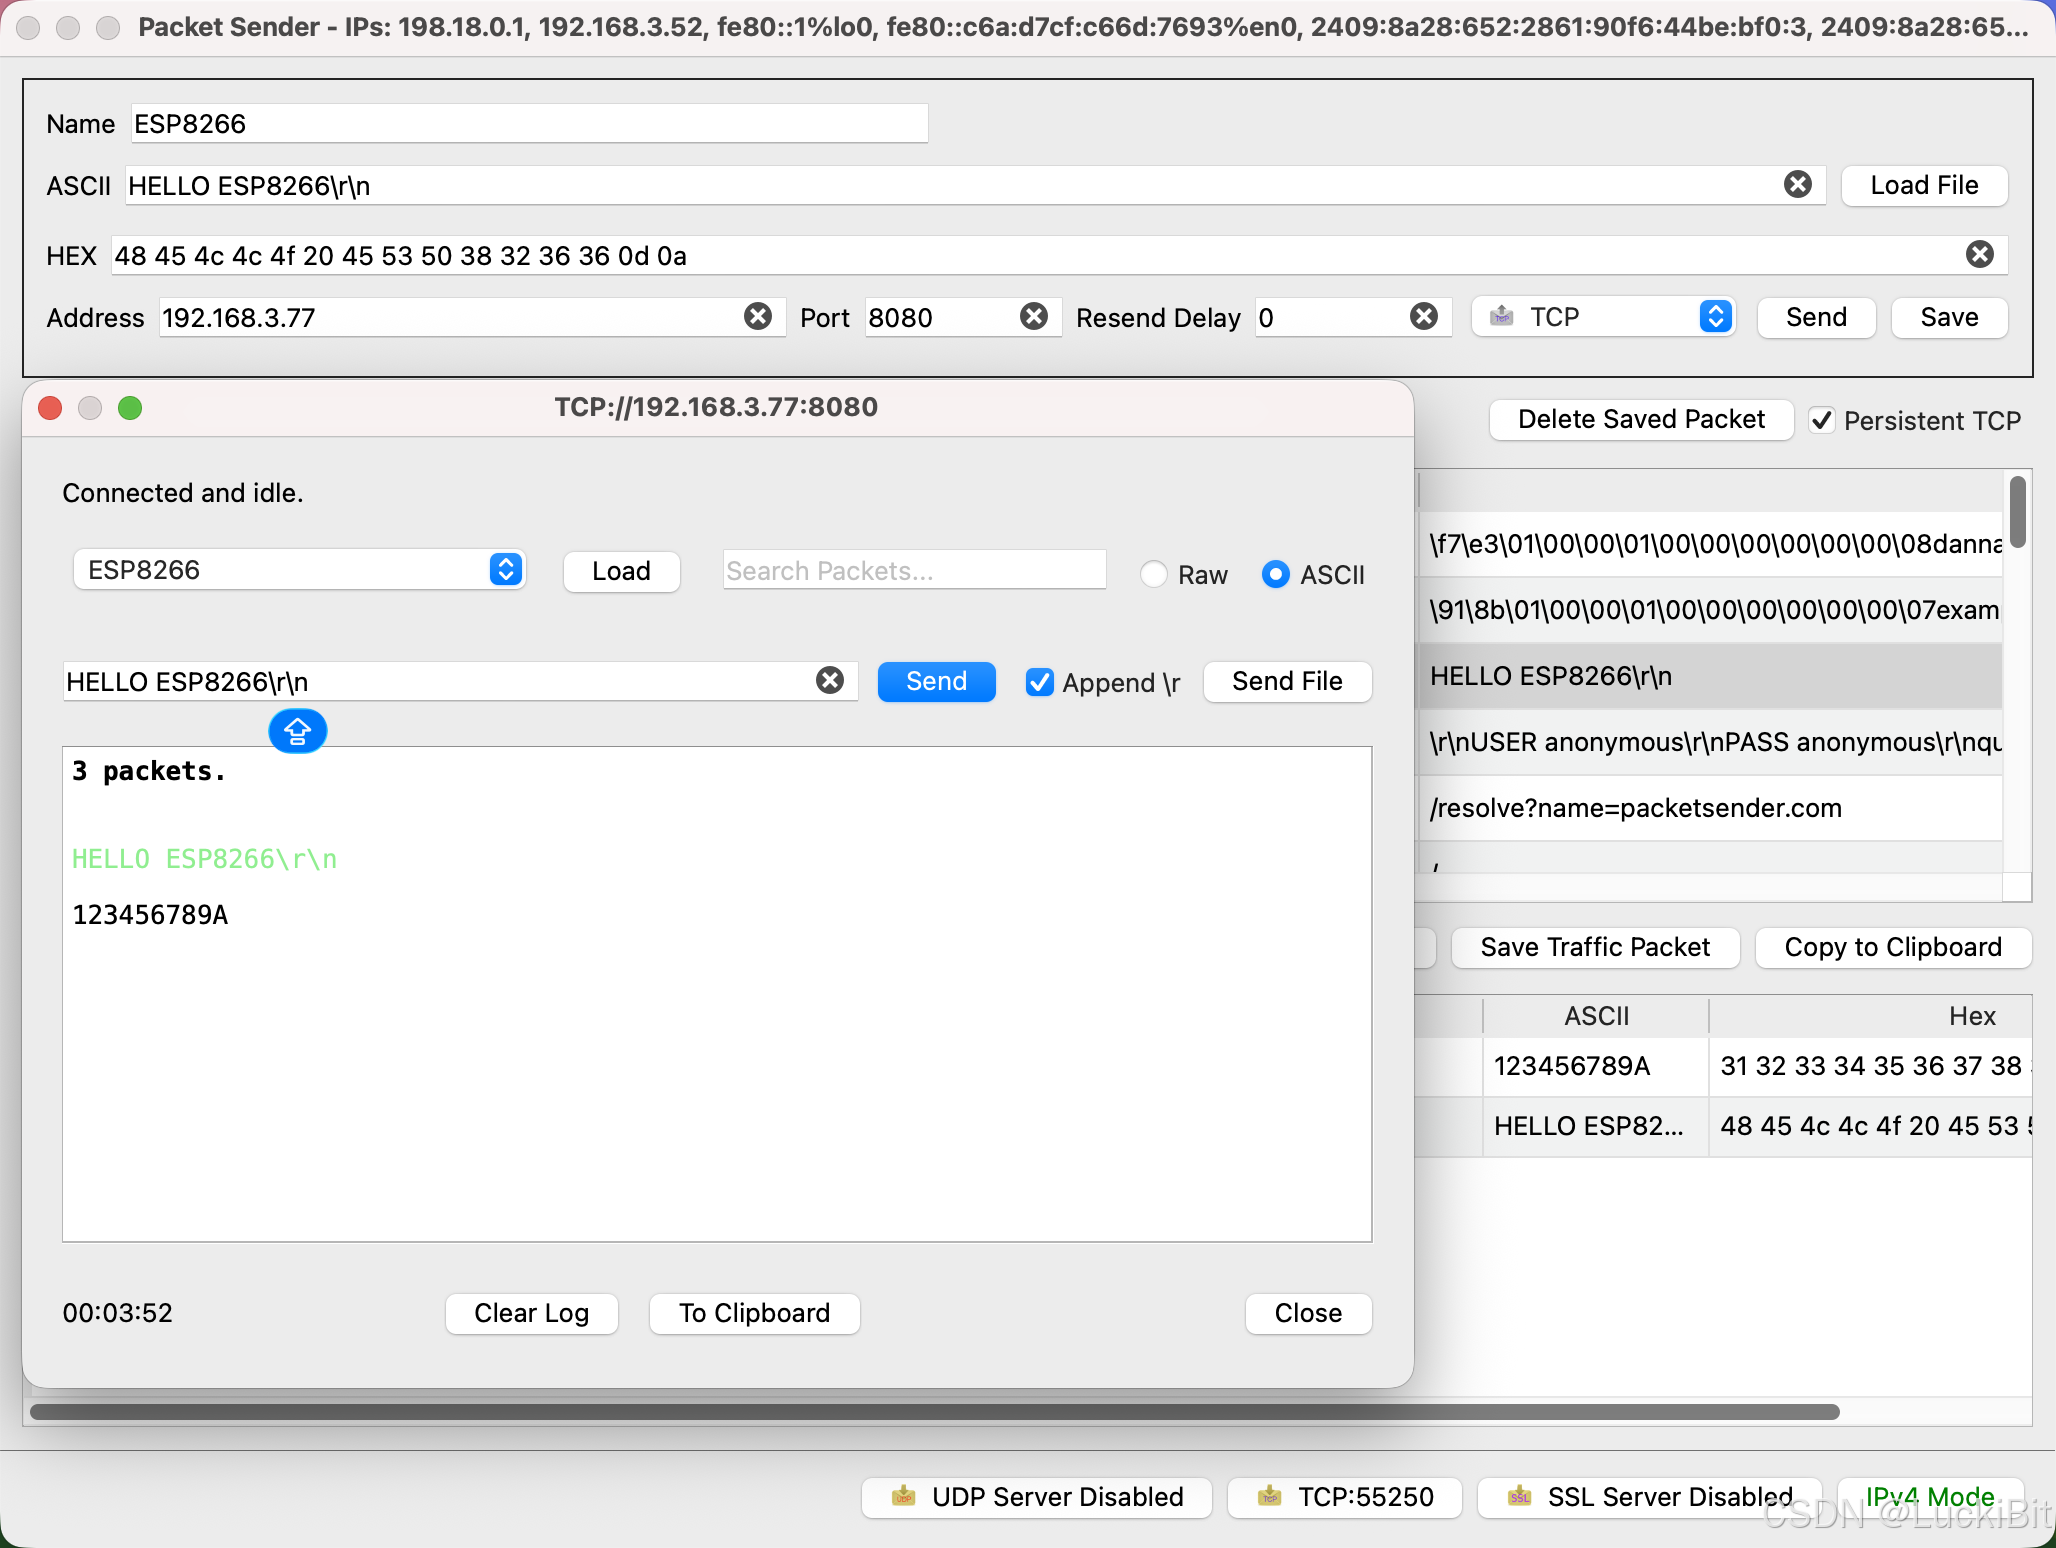Clear the Resend Delay field X icon
This screenshot has width=2056, height=1548.
click(x=1423, y=317)
